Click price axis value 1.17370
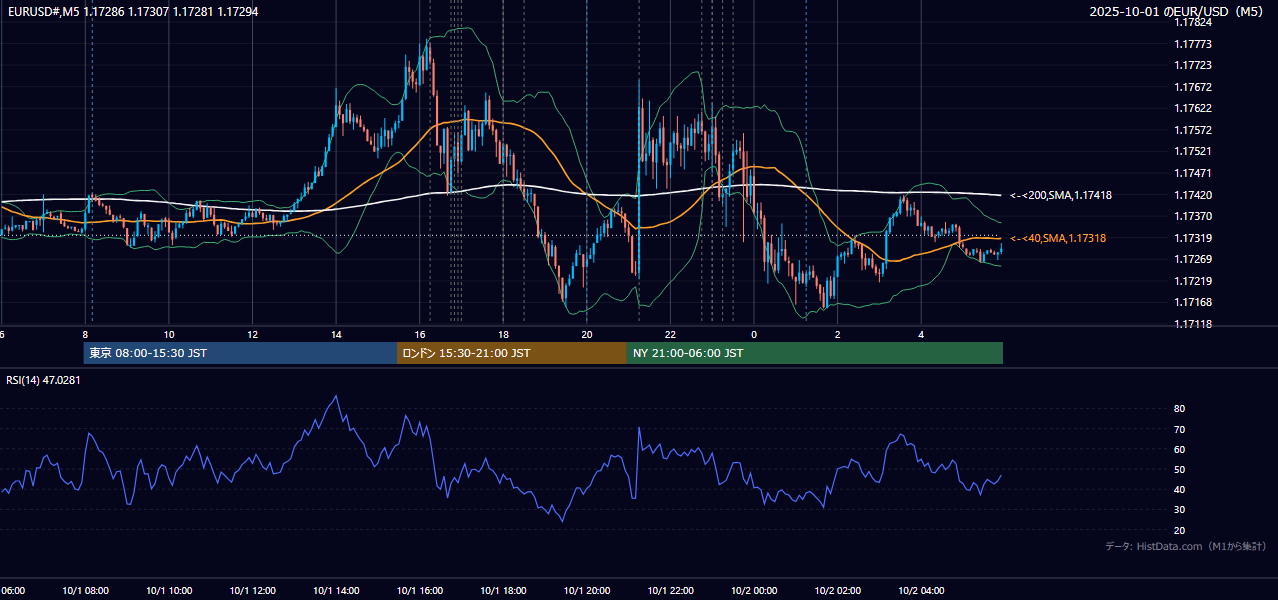 tap(1192, 216)
